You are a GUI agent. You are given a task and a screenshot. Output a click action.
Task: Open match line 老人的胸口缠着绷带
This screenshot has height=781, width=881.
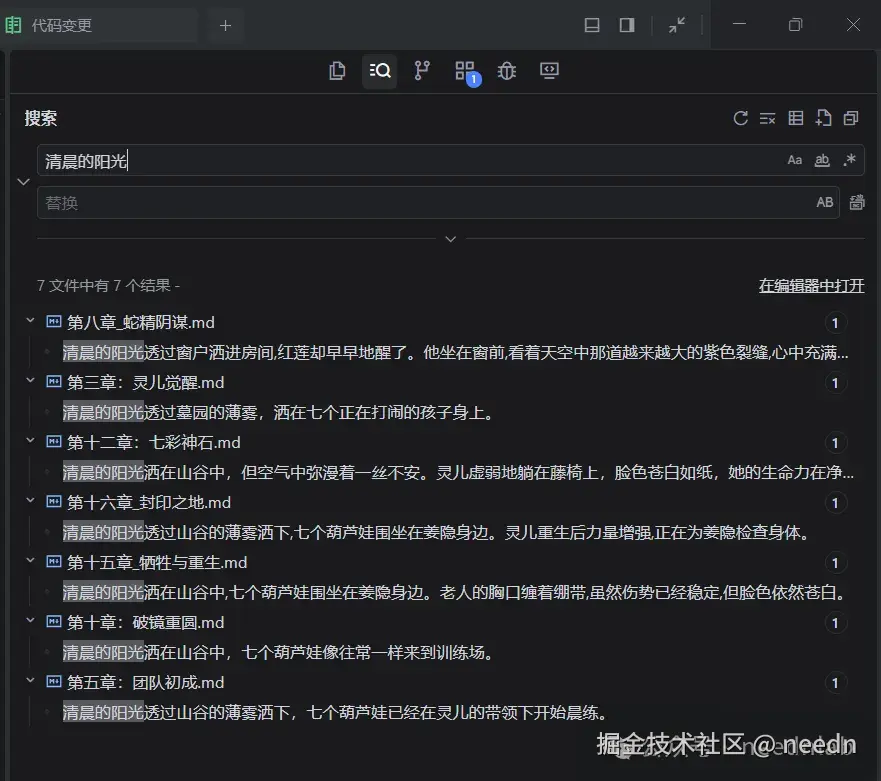455,592
